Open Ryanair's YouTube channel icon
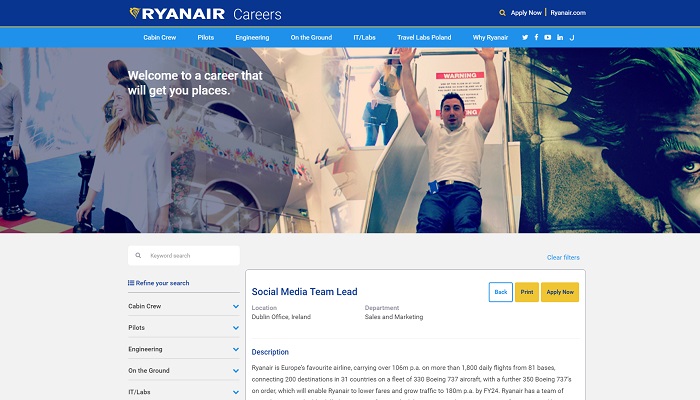 tap(548, 37)
